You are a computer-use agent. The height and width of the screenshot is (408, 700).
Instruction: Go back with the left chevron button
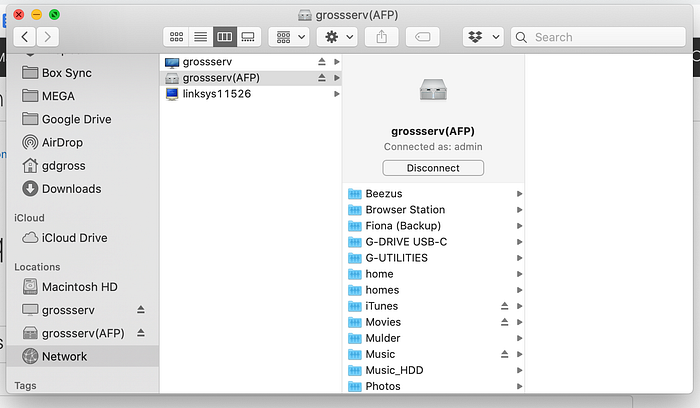(25, 37)
